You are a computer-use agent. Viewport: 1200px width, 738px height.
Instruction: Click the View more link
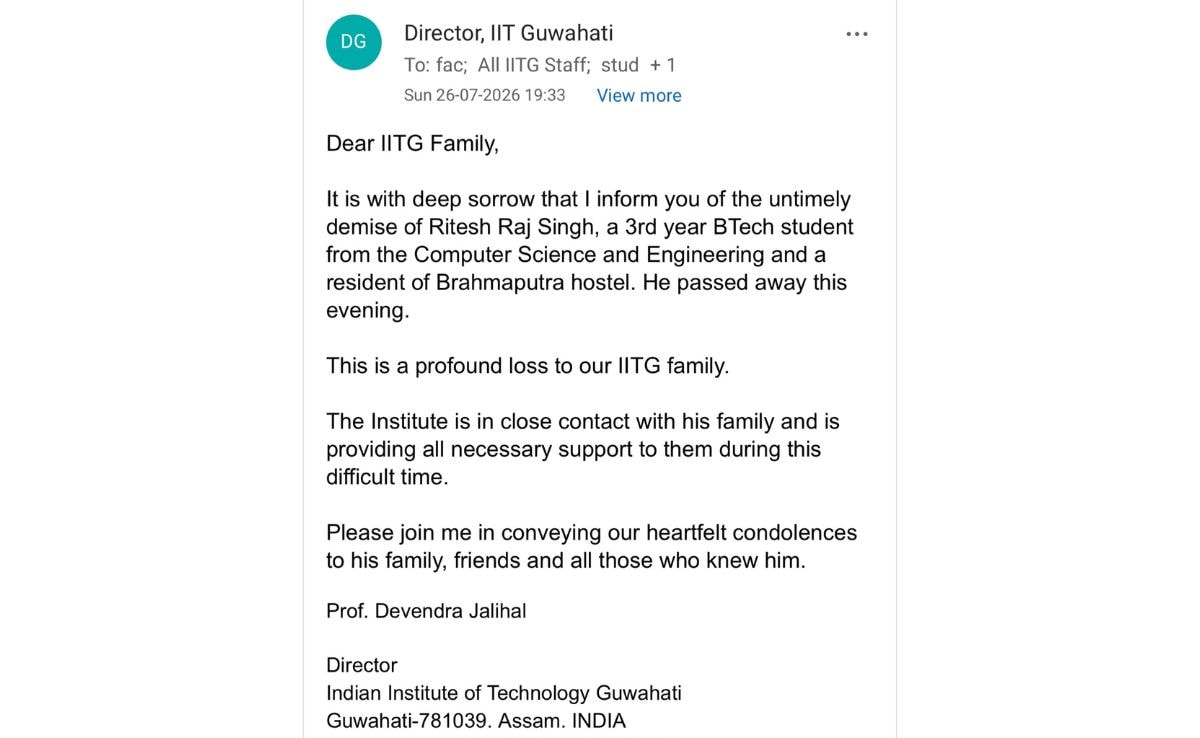[639, 95]
